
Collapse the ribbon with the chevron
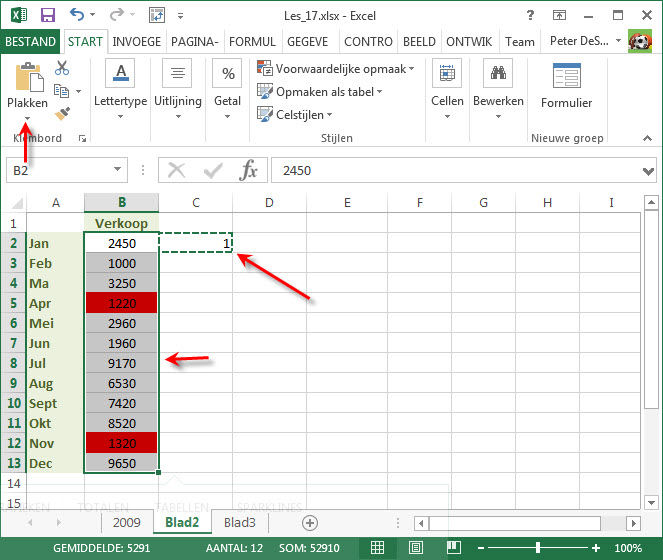647,138
